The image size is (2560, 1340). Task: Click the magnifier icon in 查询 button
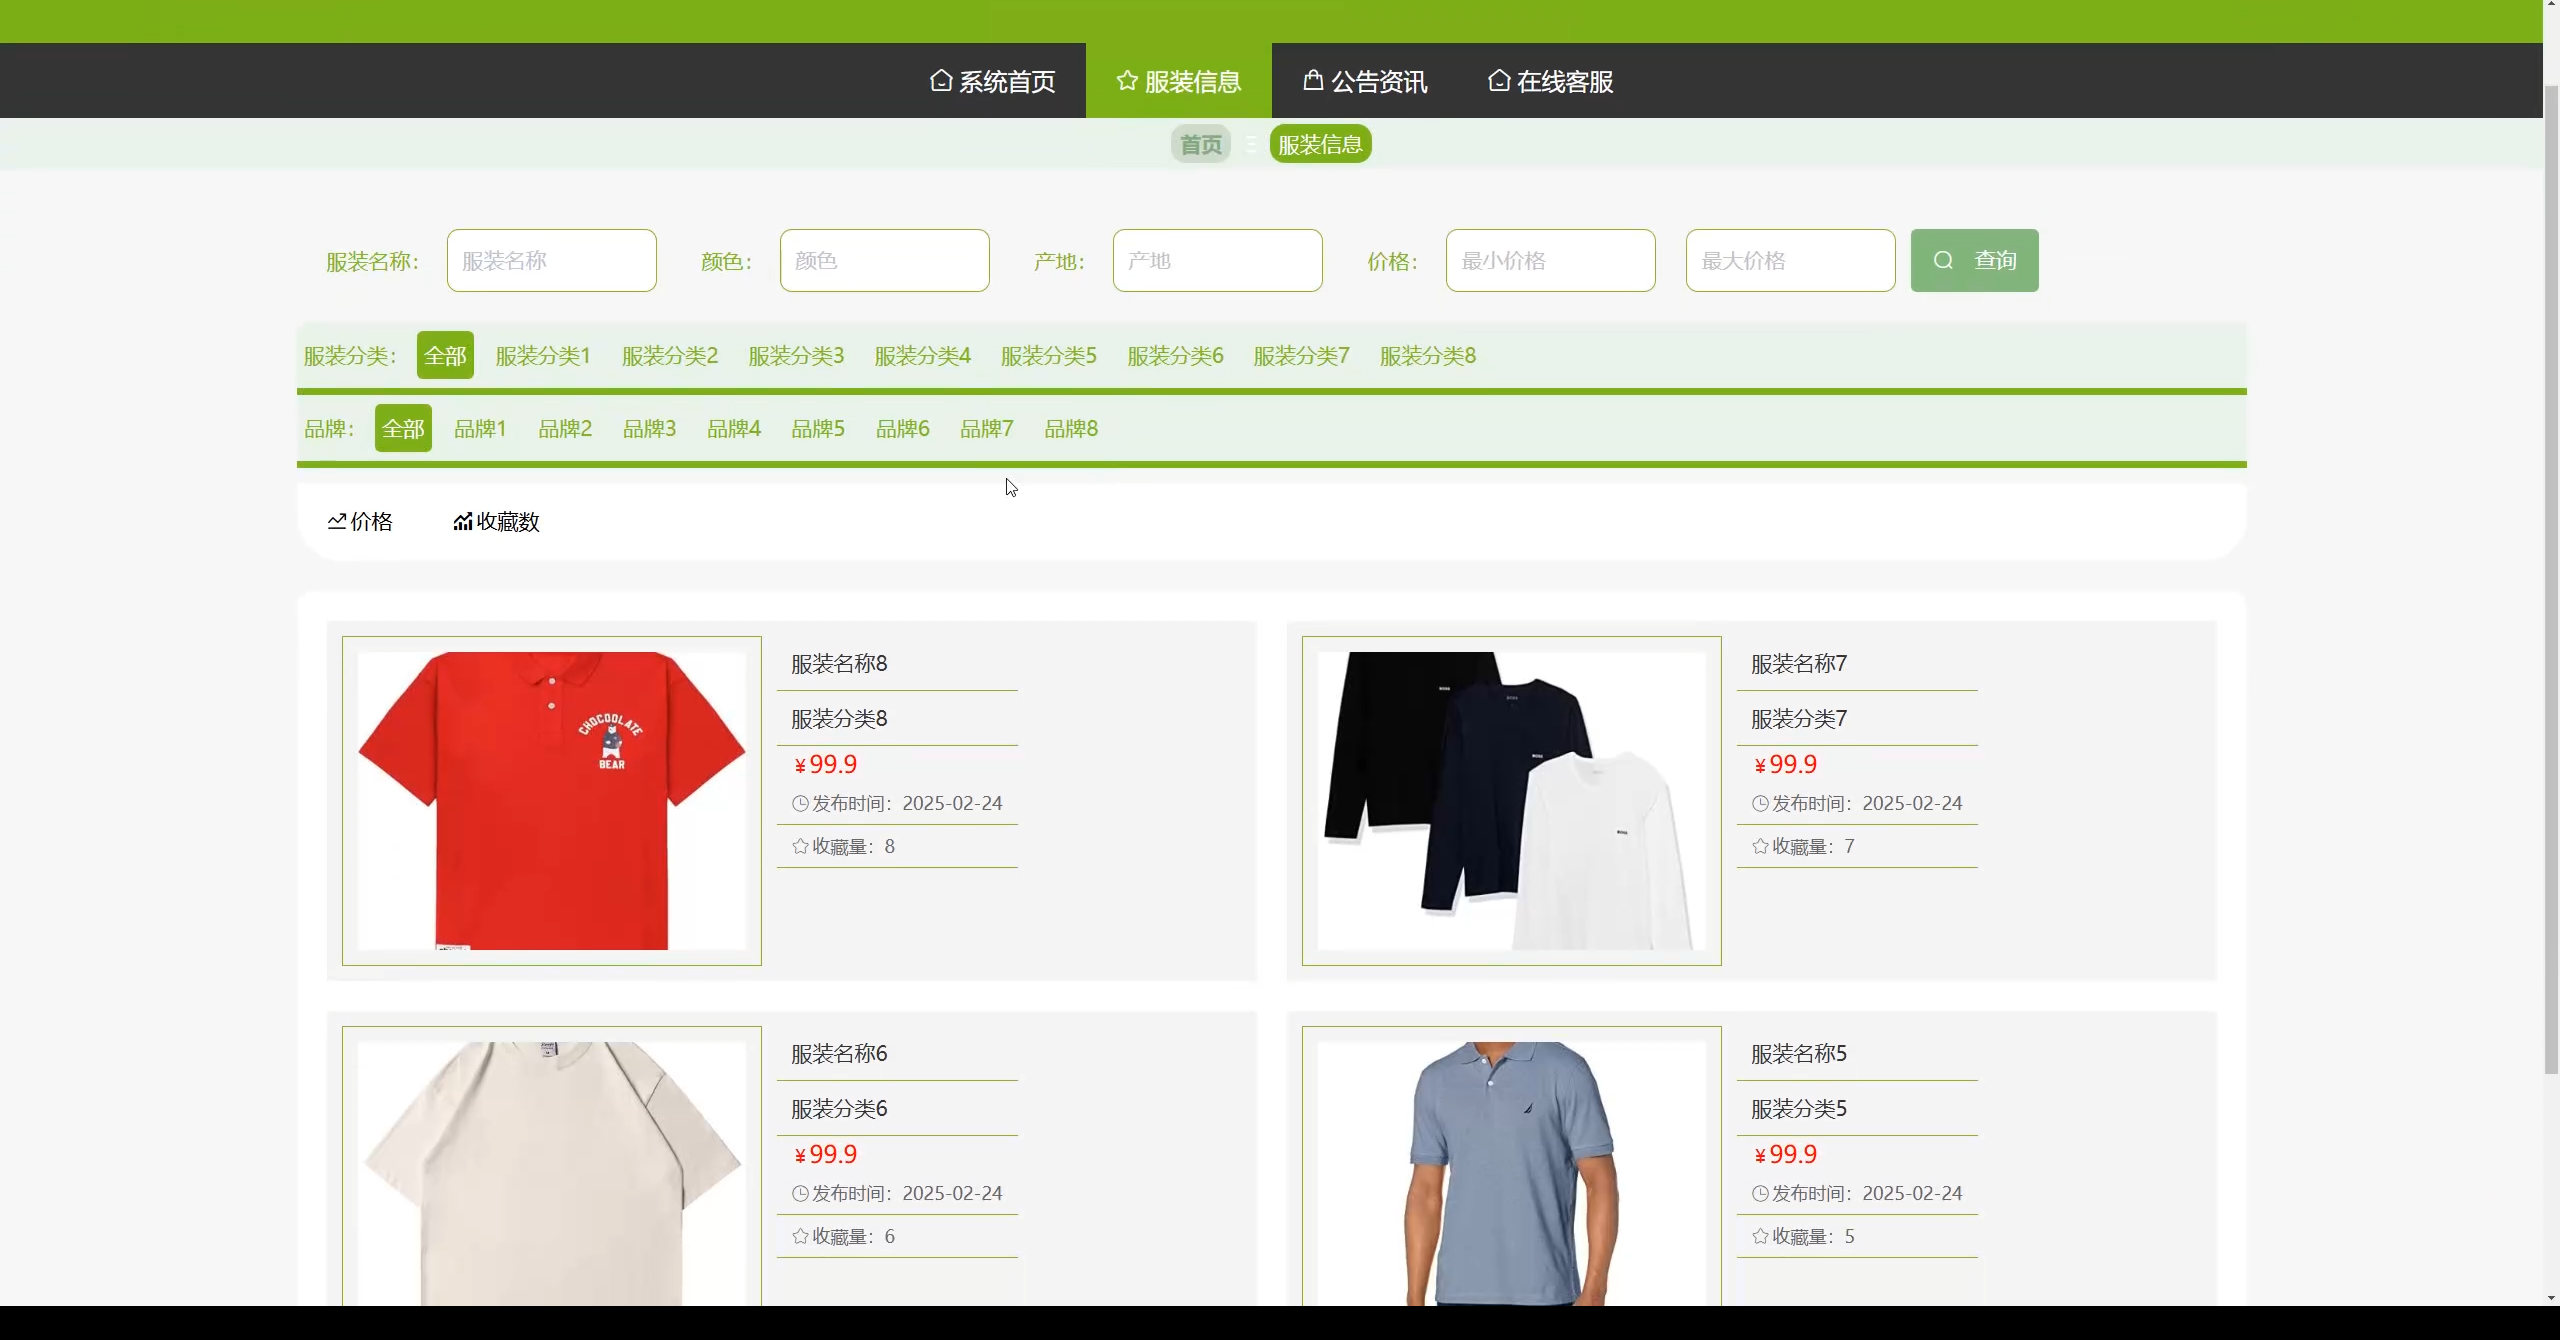[1943, 260]
